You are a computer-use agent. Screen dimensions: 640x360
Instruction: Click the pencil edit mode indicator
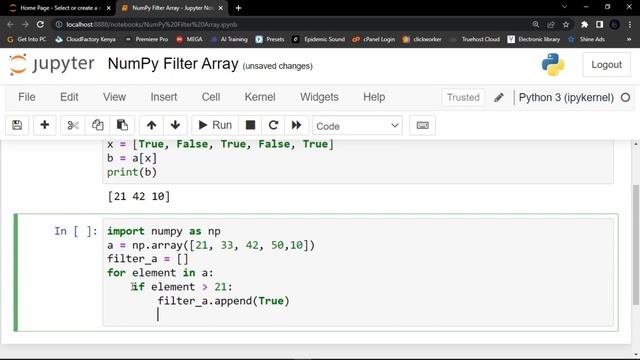pyautogui.click(x=498, y=98)
